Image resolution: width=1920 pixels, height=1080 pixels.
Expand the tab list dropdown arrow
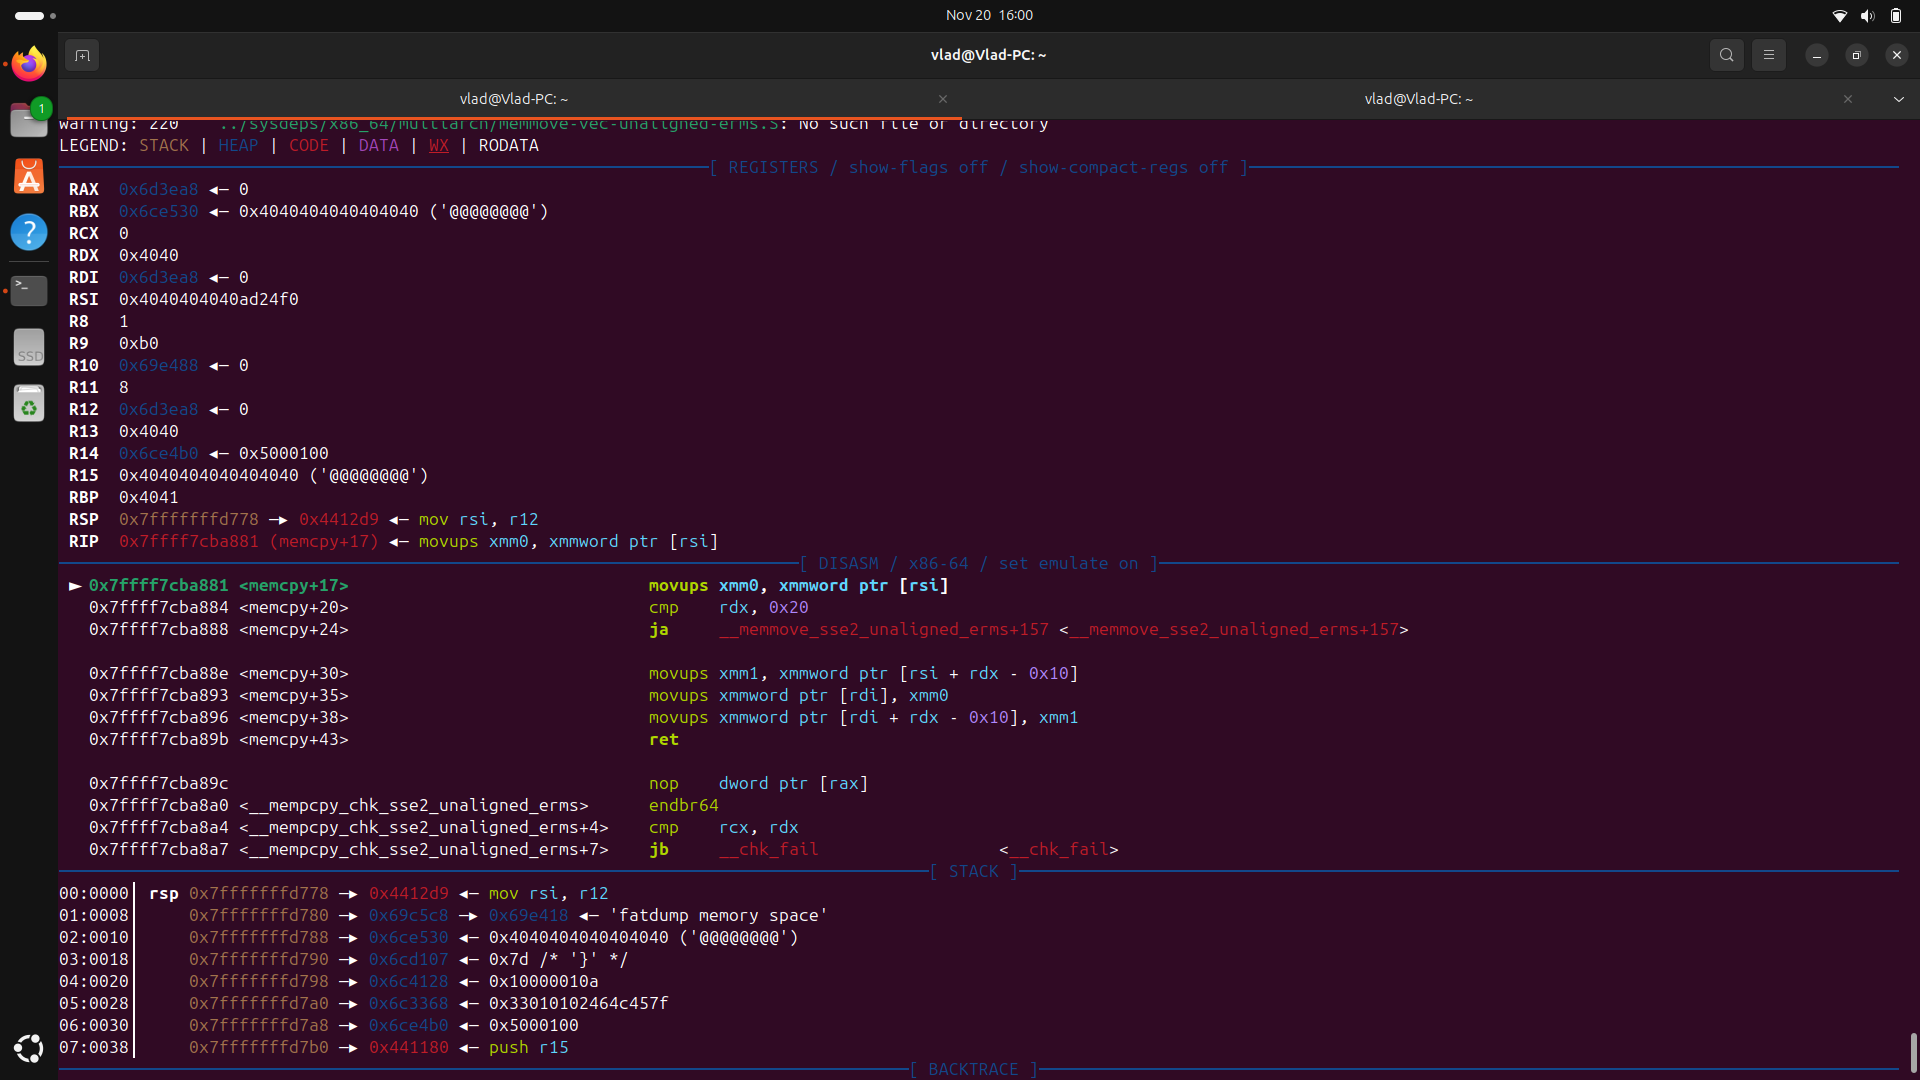coord(1898,99)
